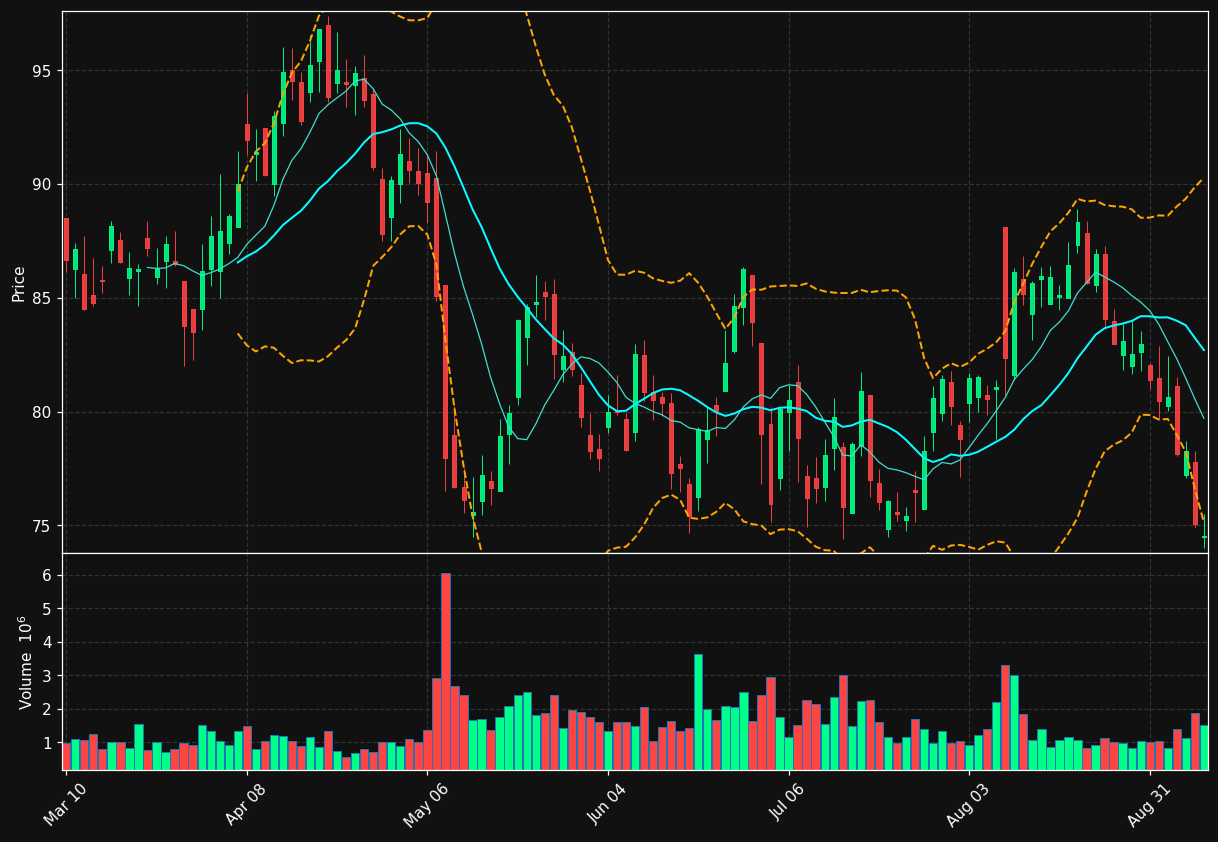This screenshot has width=1218, height=842.
Task: Click the Volume 10⁶ axis title
Action: click(25, 662)
